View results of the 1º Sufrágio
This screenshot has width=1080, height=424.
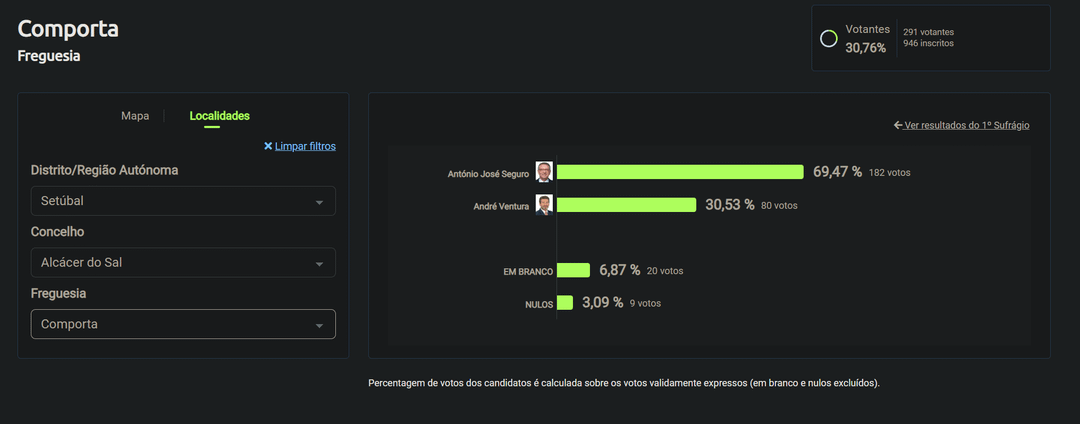(x=966, y=126)
